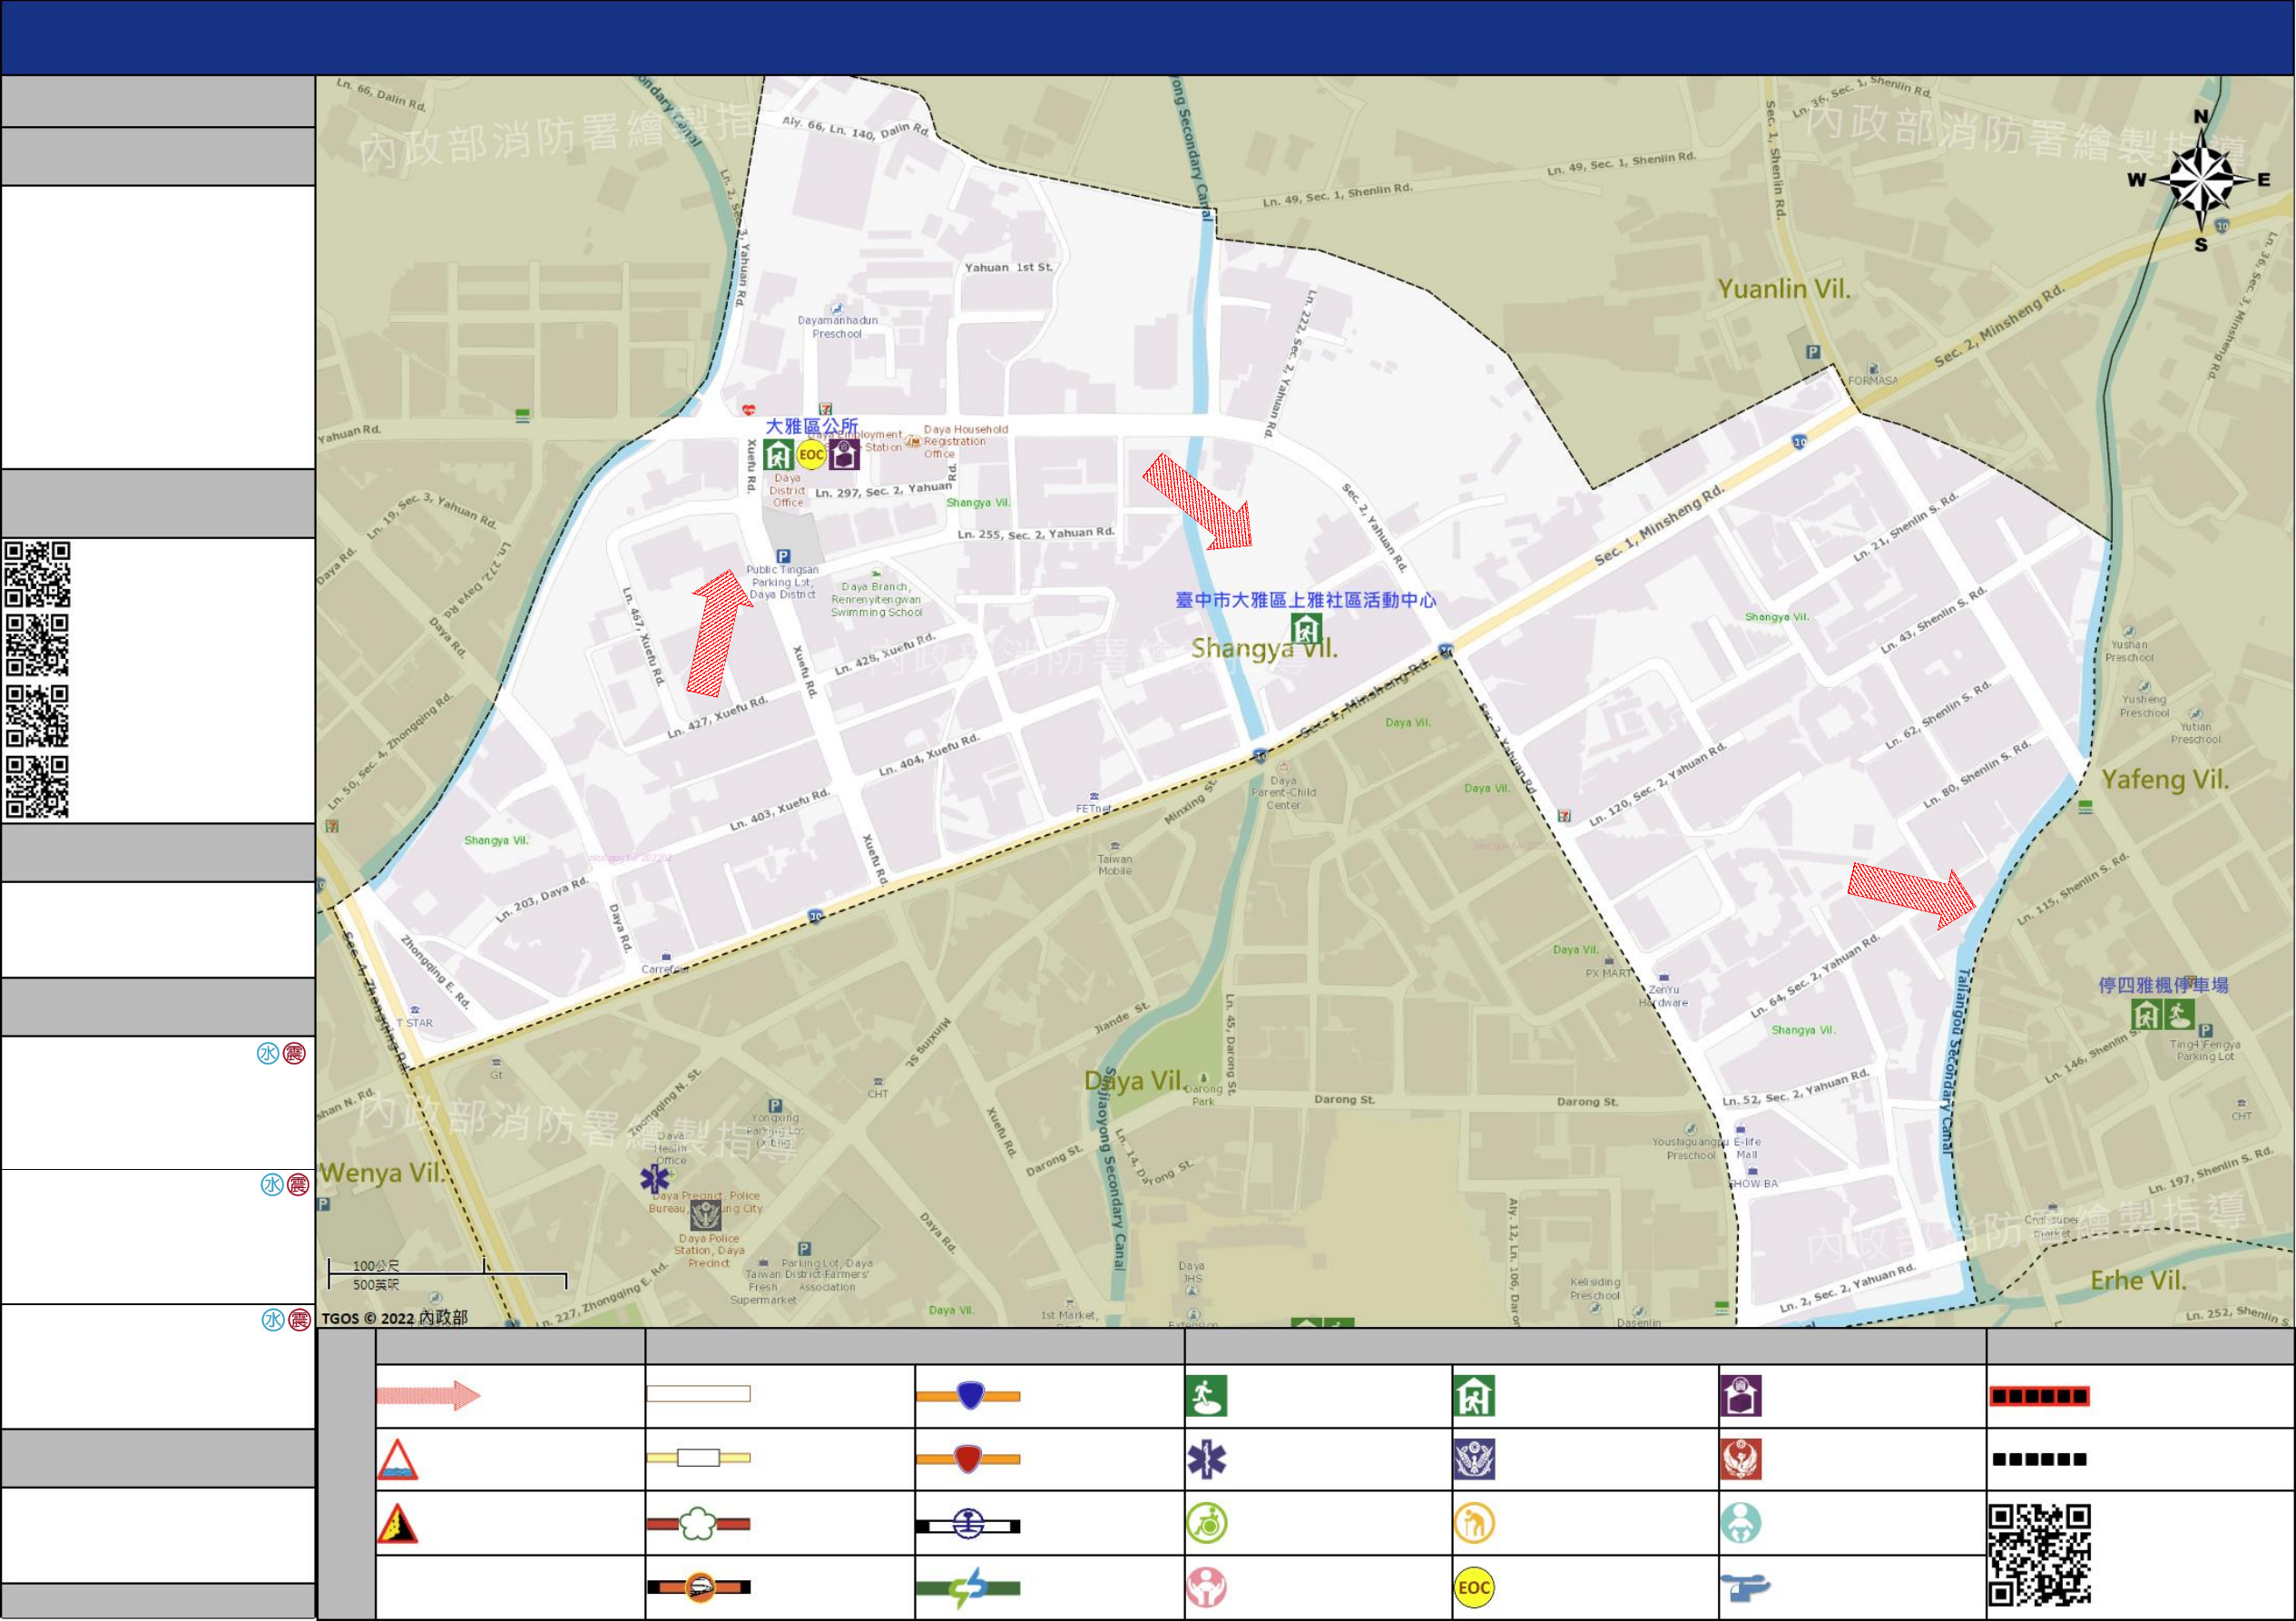Click the yellow EOC circle in the legend
Image resolution: width=2296 pixels, height=1621 pixels.
pyautogui.click(x=1474, y=1588)
